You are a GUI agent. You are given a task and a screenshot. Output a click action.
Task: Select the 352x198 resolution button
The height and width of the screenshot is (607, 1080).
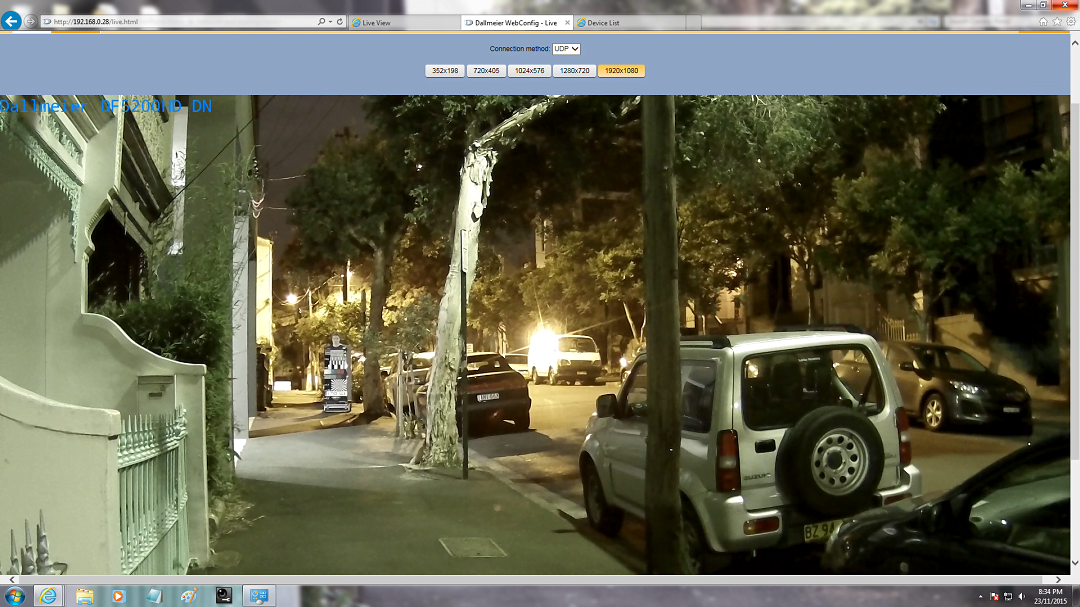[444, 71]
